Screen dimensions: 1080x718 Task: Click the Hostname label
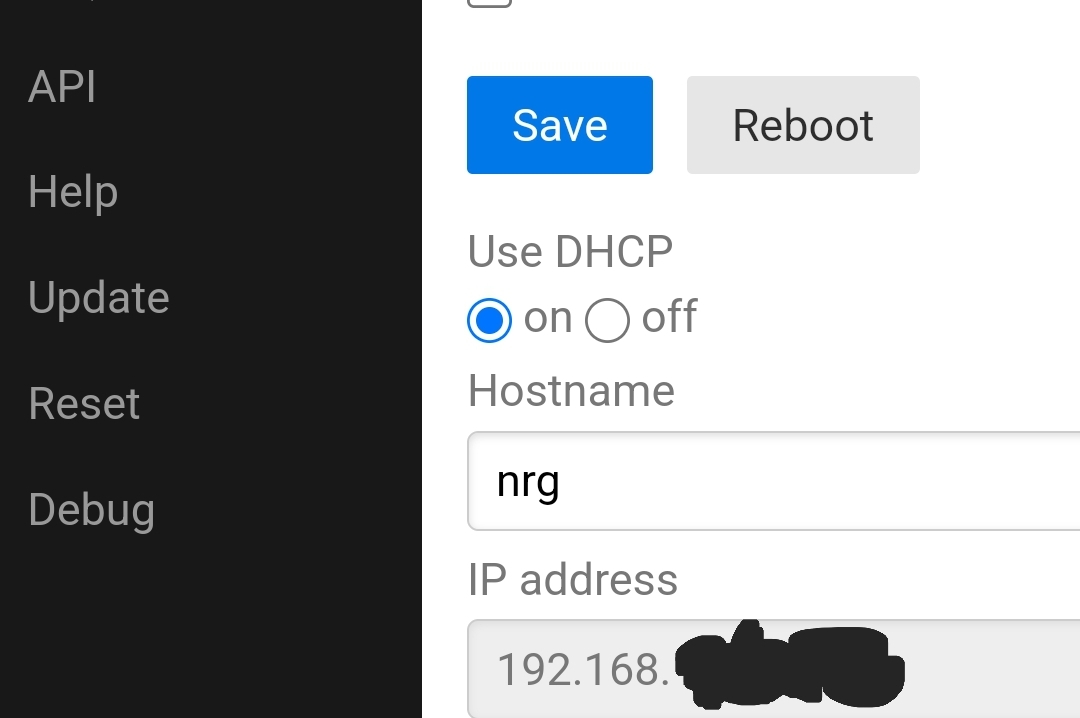571,391
